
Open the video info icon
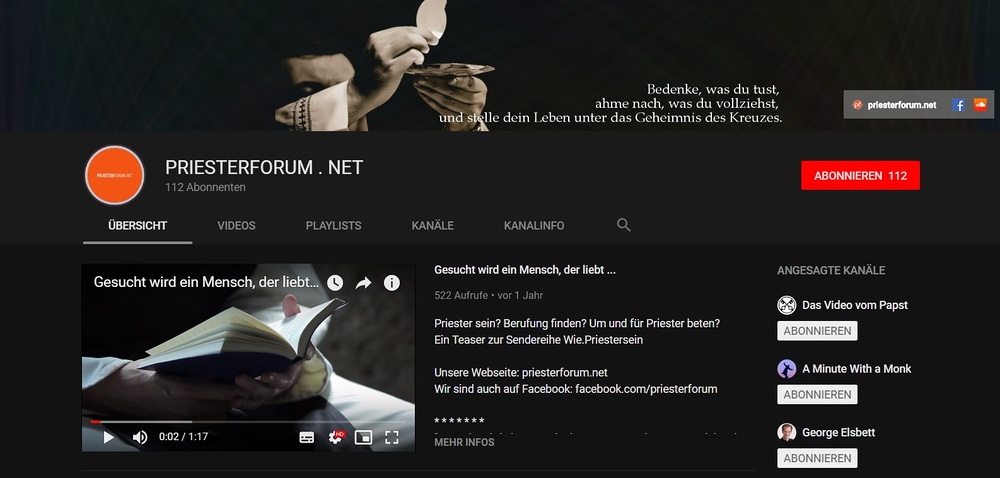[x=392, y=283]
